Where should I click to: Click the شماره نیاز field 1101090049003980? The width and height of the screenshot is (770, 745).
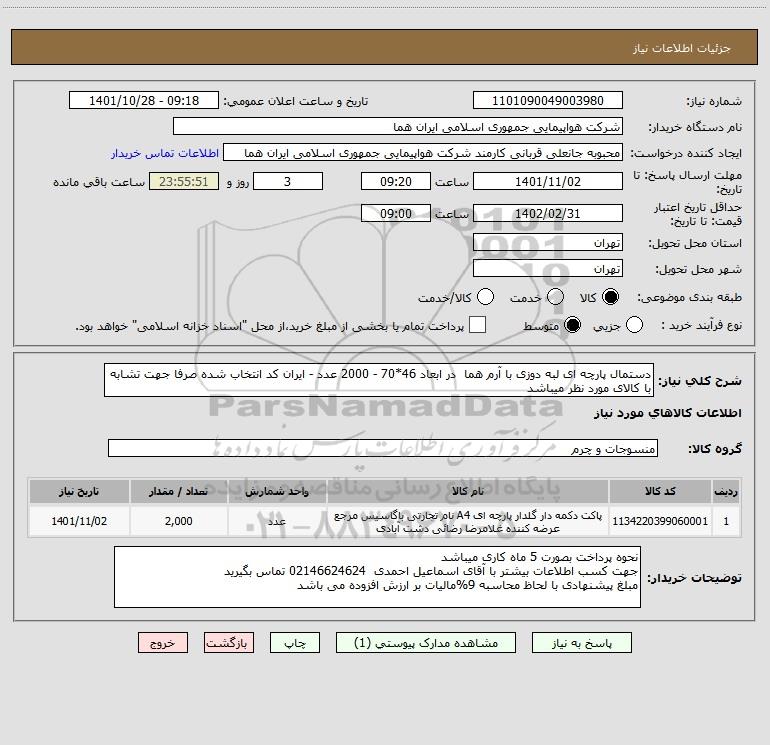[x=548, y=101]
